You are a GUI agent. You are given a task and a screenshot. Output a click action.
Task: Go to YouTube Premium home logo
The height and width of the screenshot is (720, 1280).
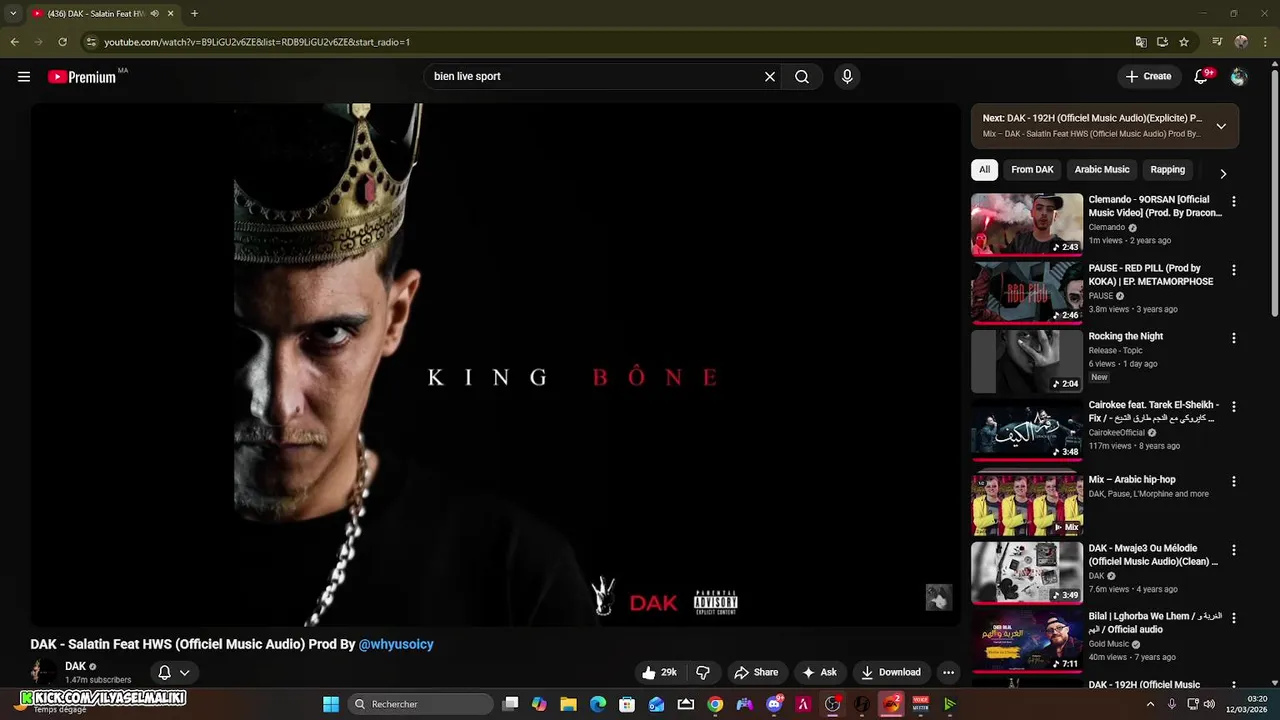82,77
